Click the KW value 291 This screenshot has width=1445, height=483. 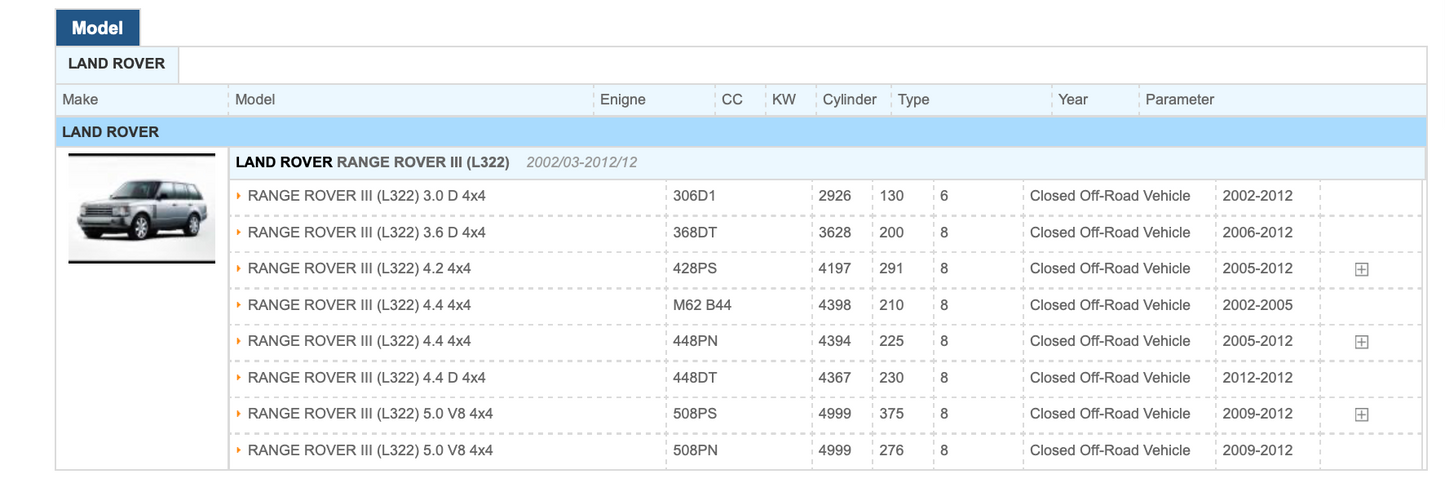pyautogui.click(x=892, y=268)
